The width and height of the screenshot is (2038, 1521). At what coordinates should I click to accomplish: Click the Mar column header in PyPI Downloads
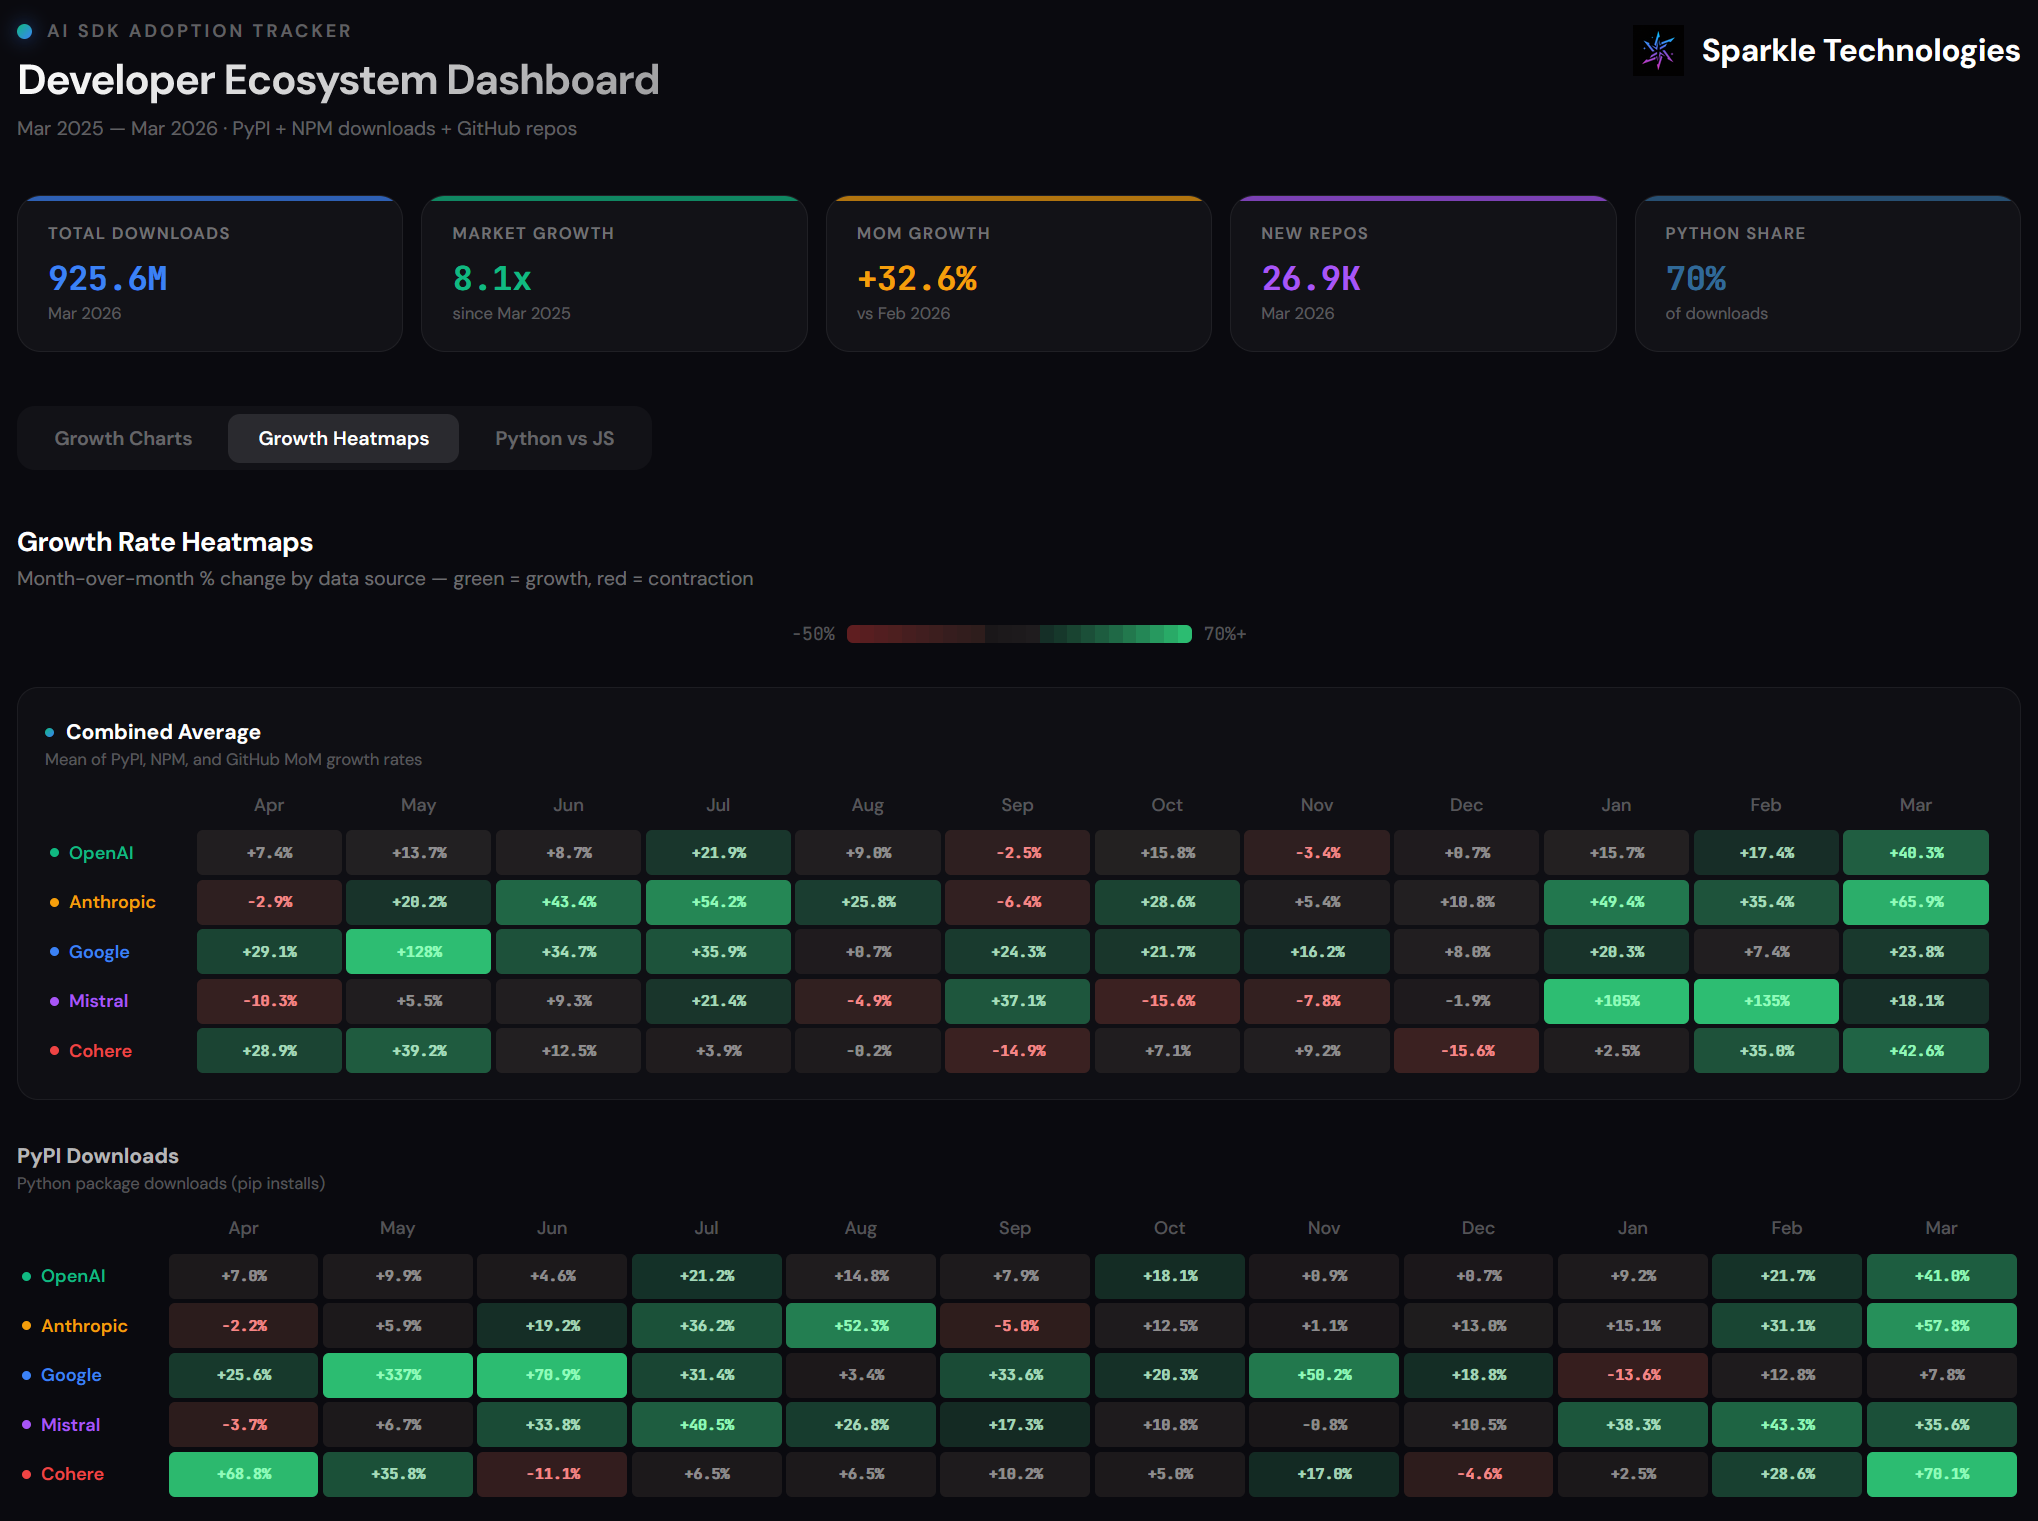[x=1942, y=1228]
